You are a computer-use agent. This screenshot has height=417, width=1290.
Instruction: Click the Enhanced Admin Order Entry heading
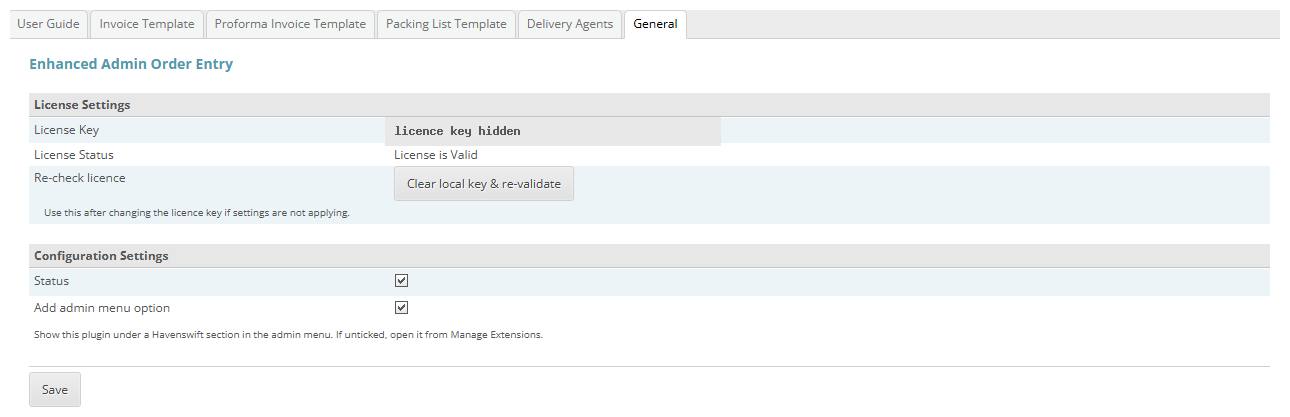coord(131,64)
